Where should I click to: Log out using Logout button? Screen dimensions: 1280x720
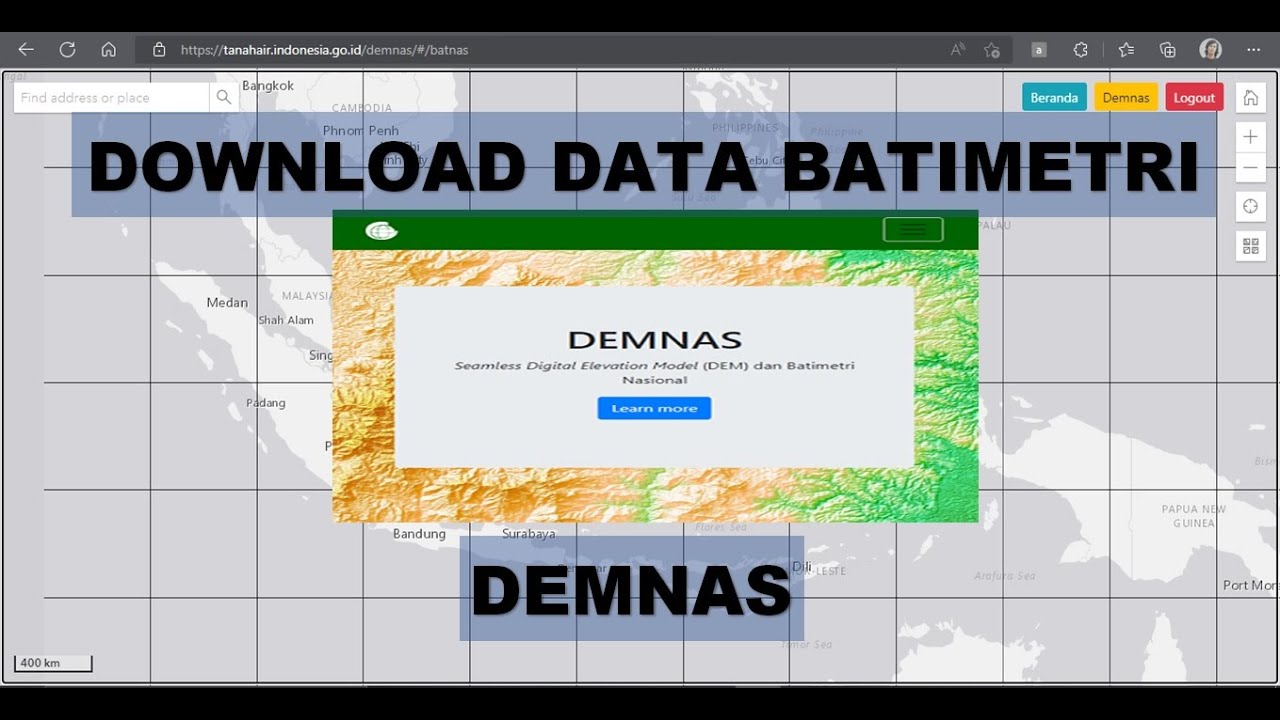pos(1194,97)
